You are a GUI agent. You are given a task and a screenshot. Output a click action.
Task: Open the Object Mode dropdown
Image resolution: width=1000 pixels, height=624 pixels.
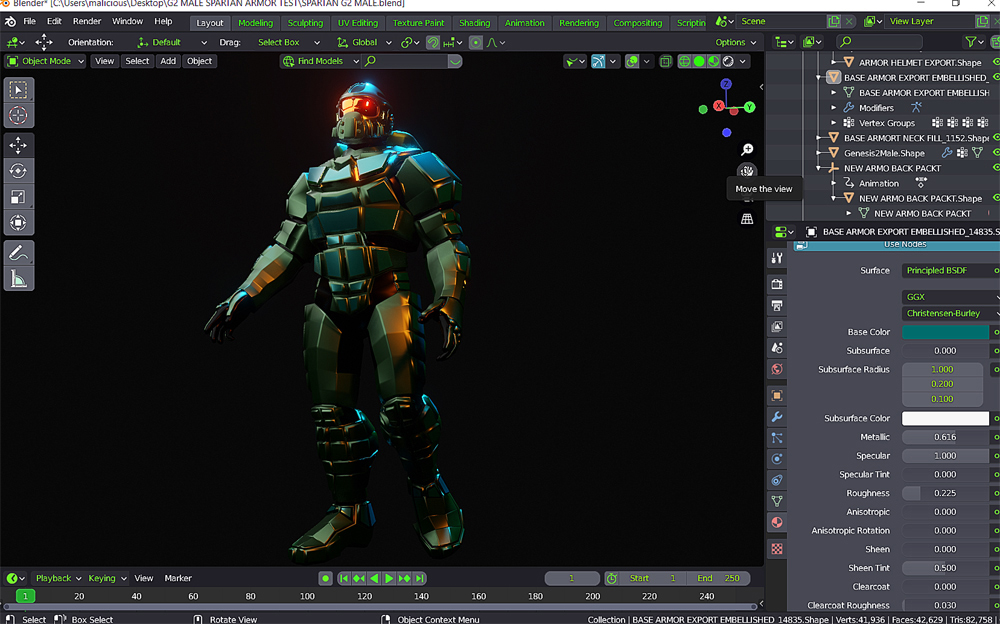click(46, 61)
